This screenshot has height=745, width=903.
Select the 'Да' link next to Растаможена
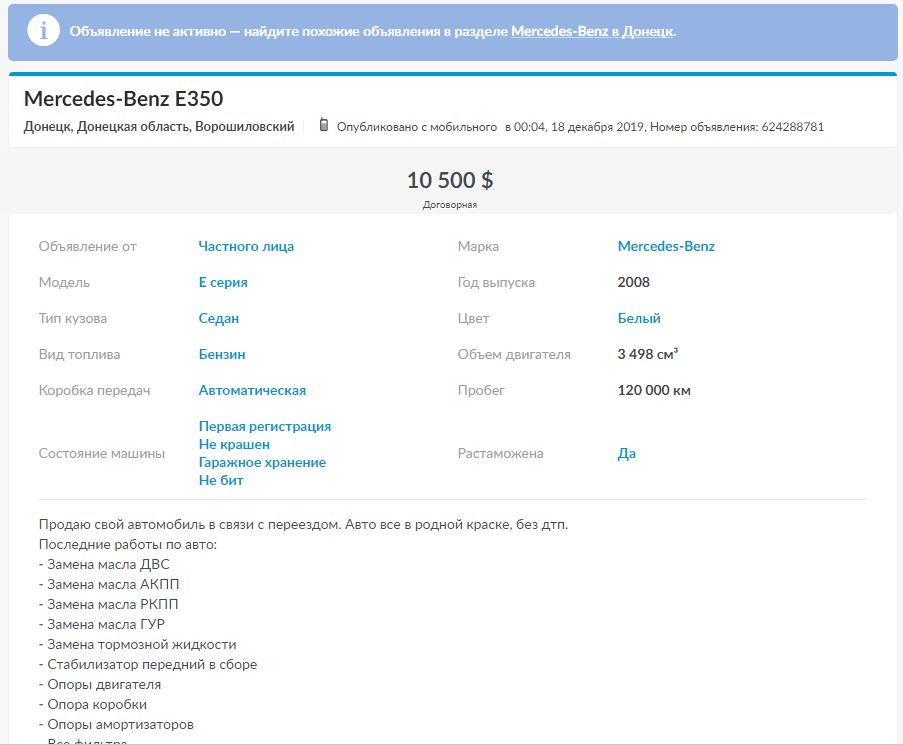(627, 453)
